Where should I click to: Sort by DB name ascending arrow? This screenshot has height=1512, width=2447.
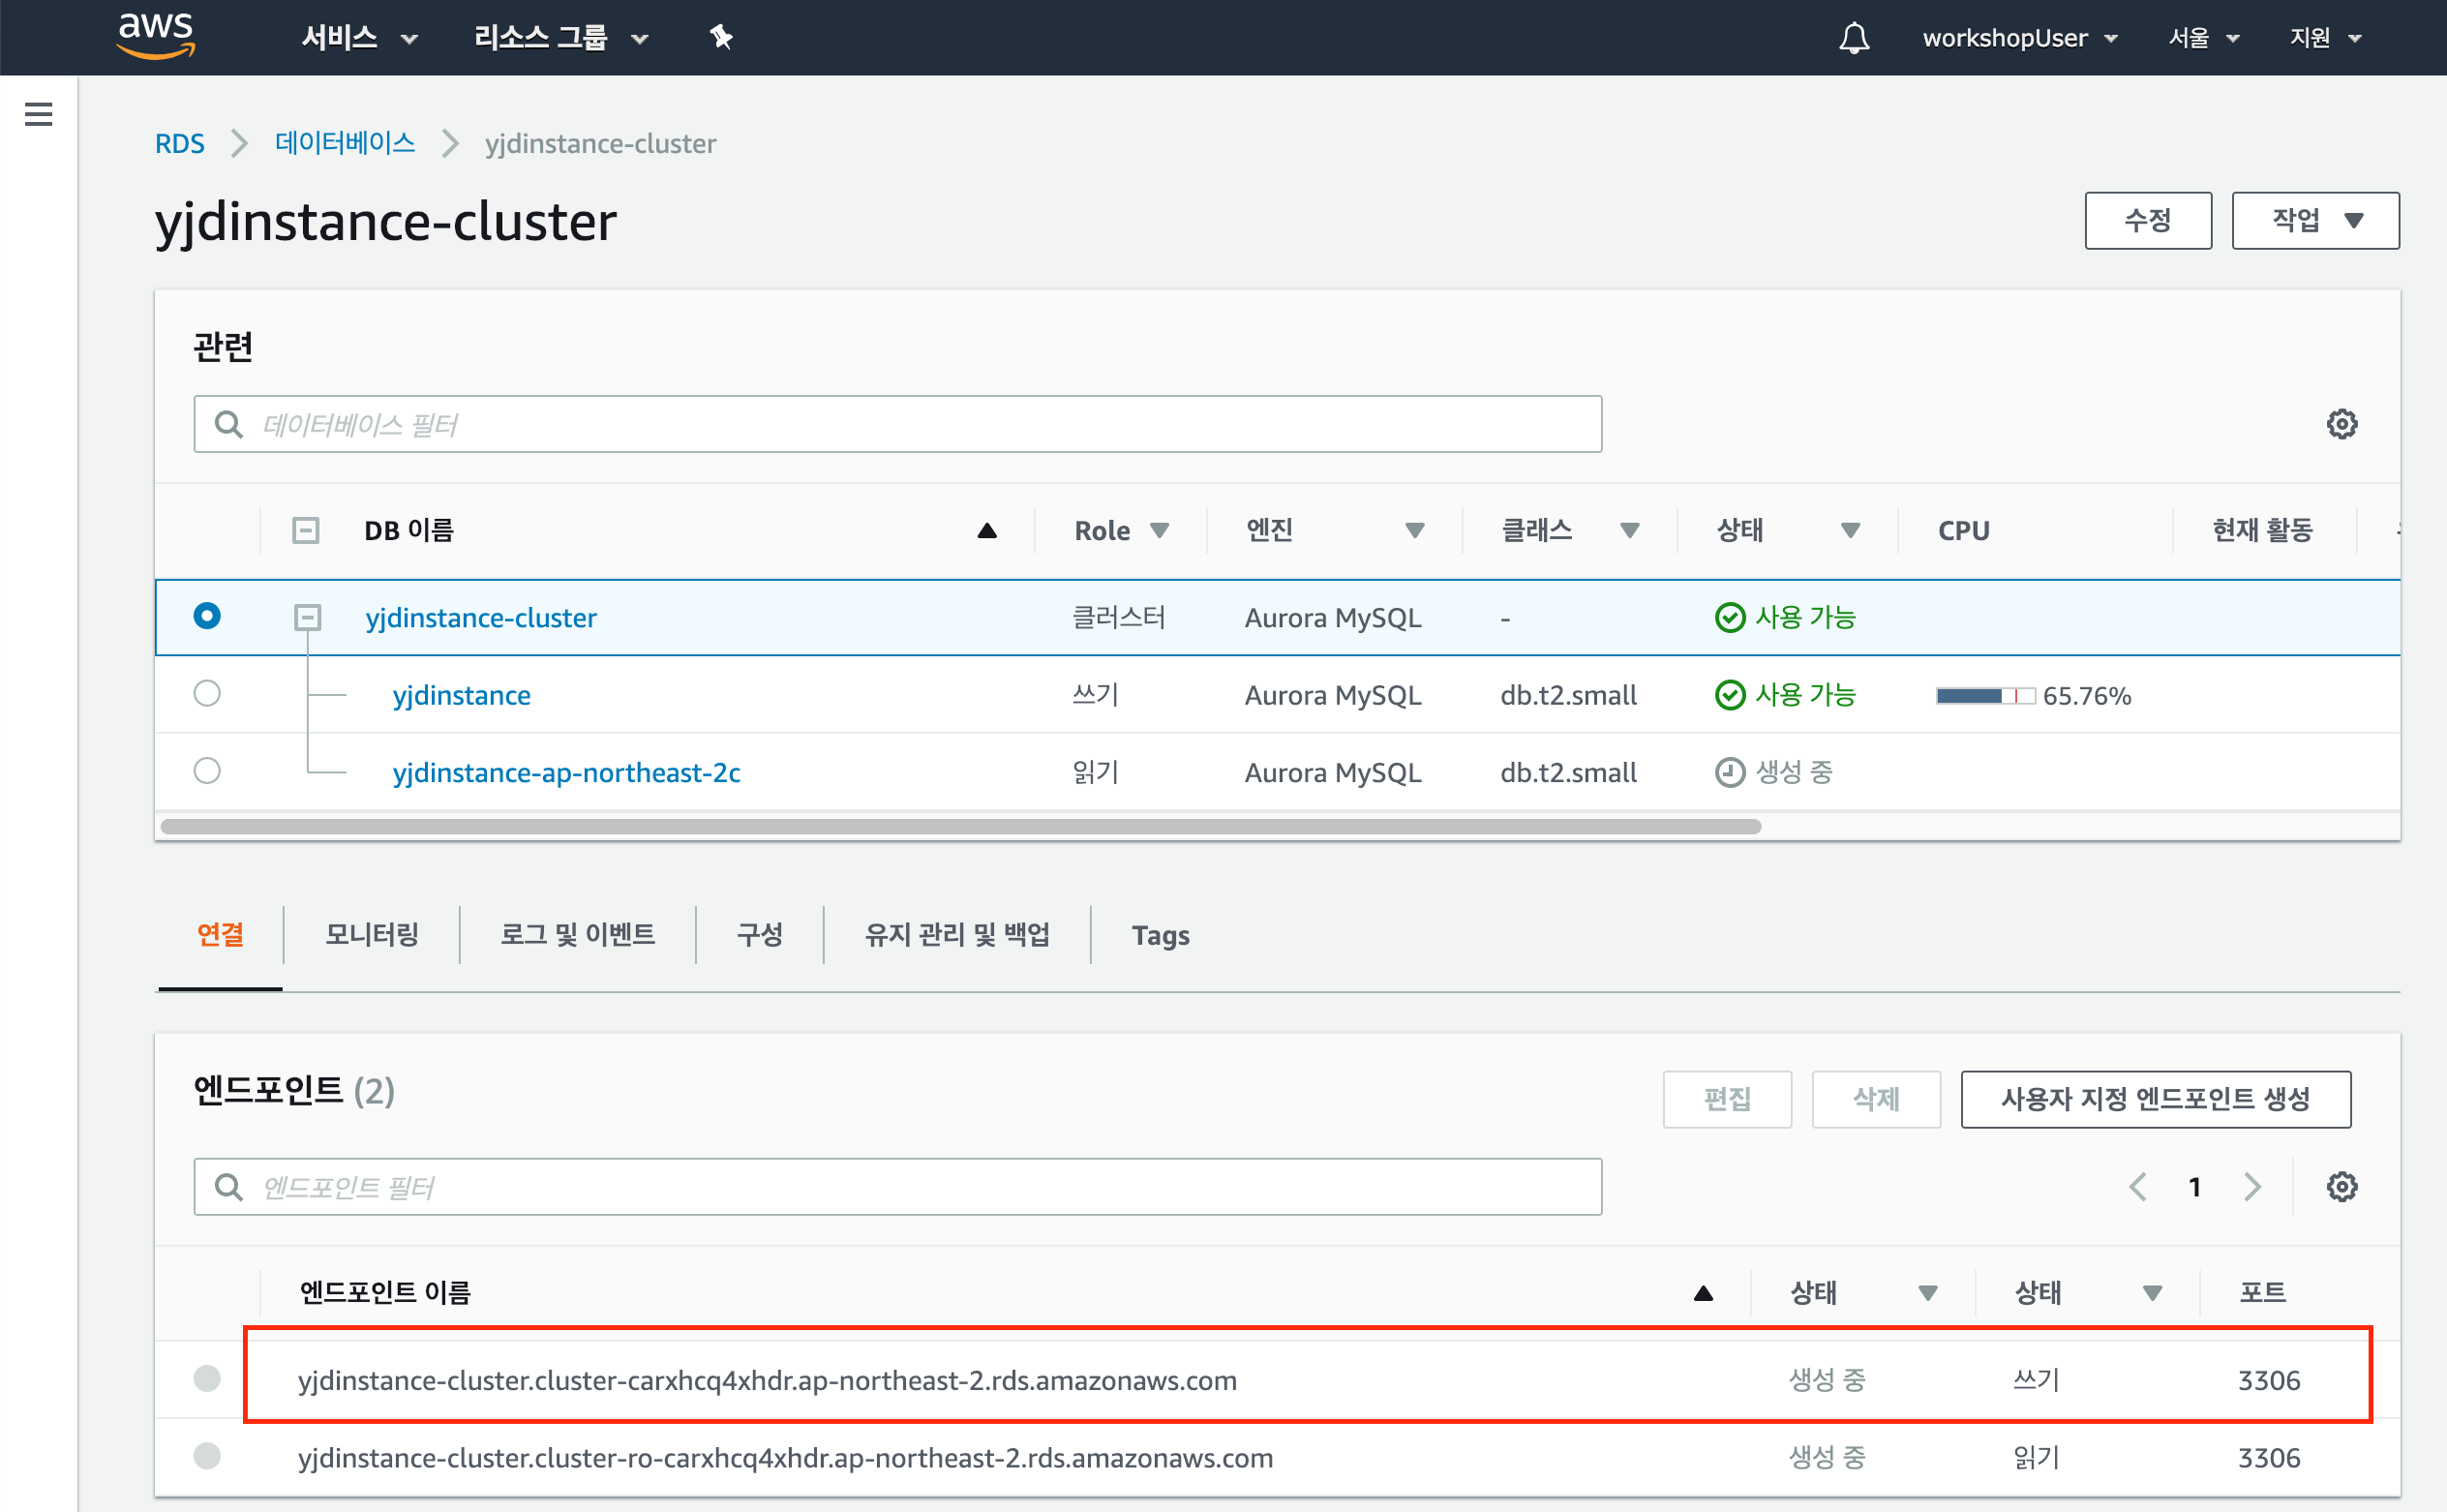987,531
